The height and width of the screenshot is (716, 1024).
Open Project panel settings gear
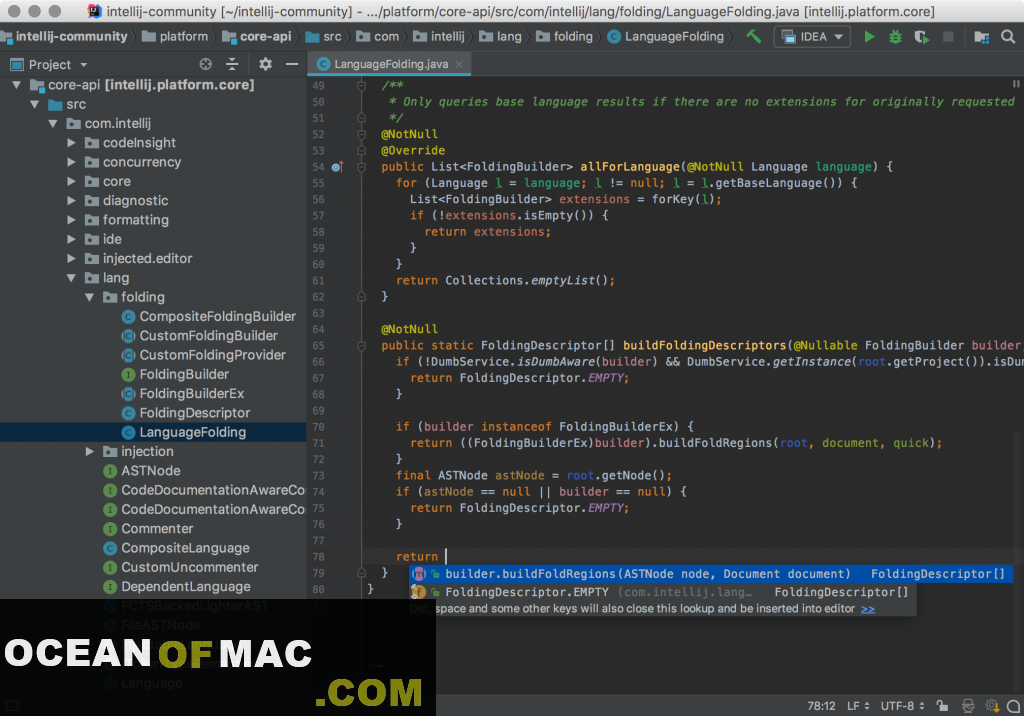pyautogui.click(x=265, y=64)
